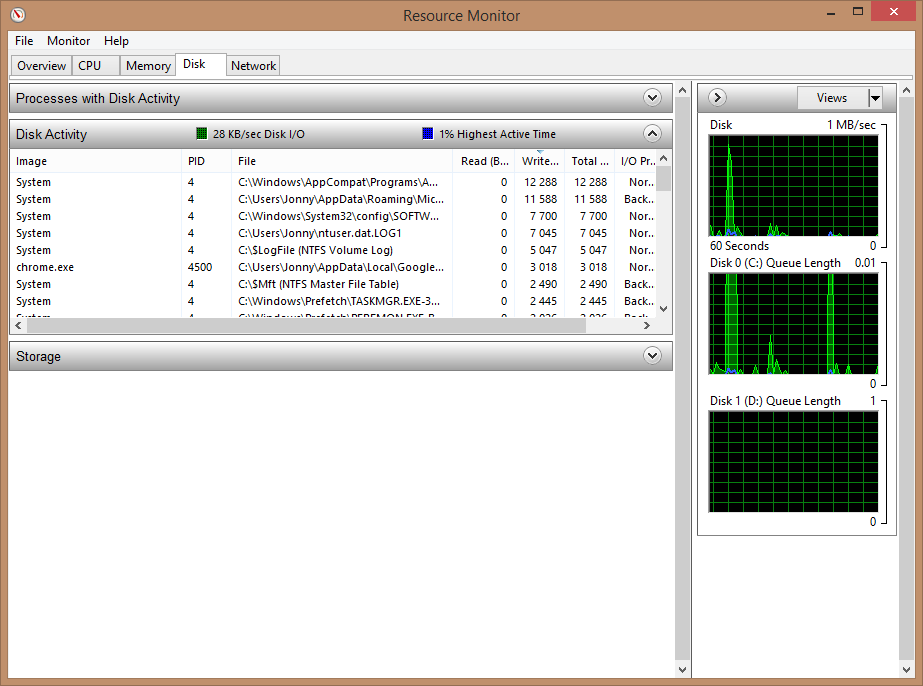The image size is (923, 686).
Task: Sort by the Total column header
Action: pos(589,161)
